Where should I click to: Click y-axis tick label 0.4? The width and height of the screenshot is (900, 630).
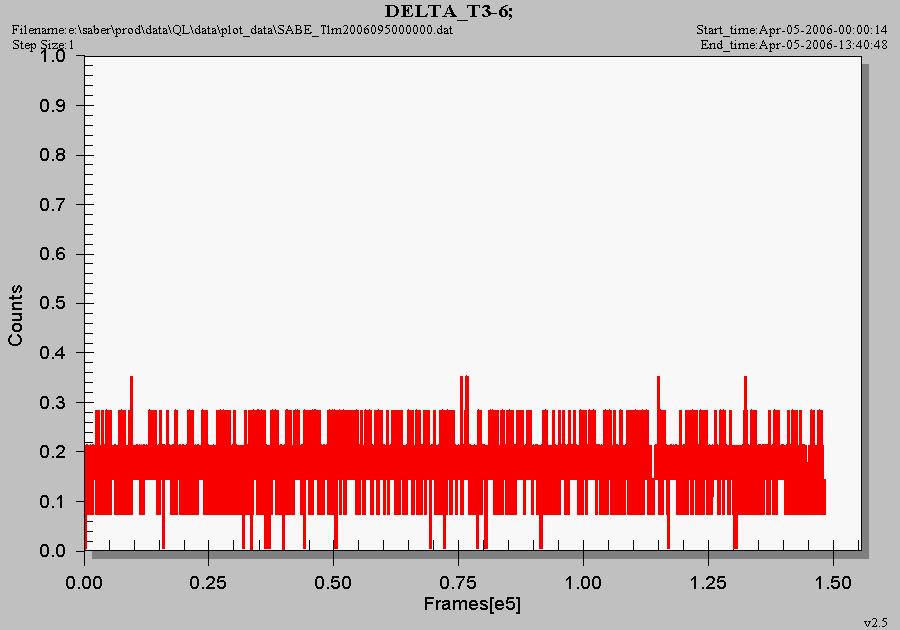click(x=52, y=353)
